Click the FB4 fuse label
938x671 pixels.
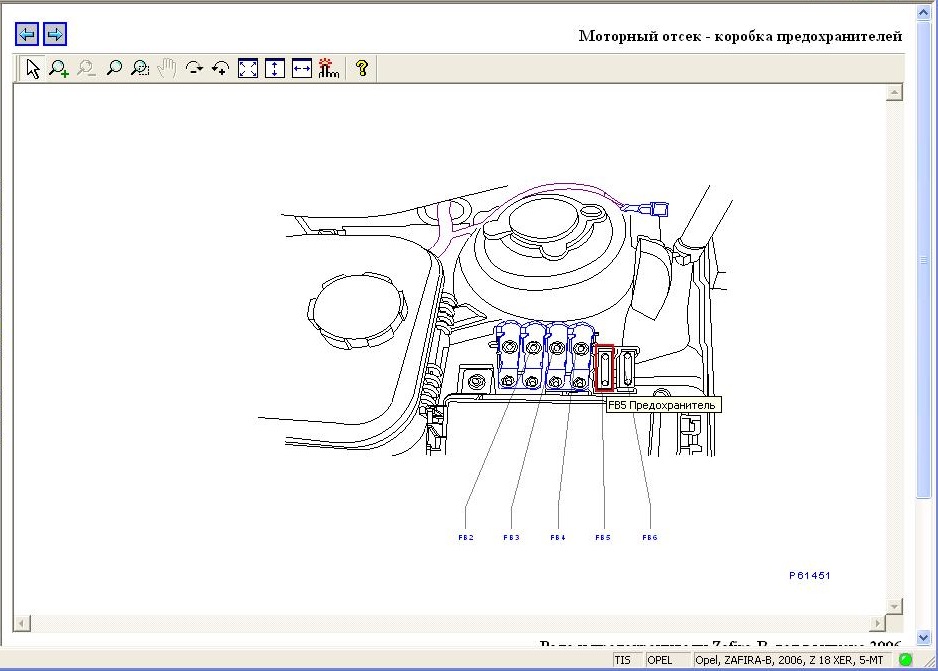(558, 538)
